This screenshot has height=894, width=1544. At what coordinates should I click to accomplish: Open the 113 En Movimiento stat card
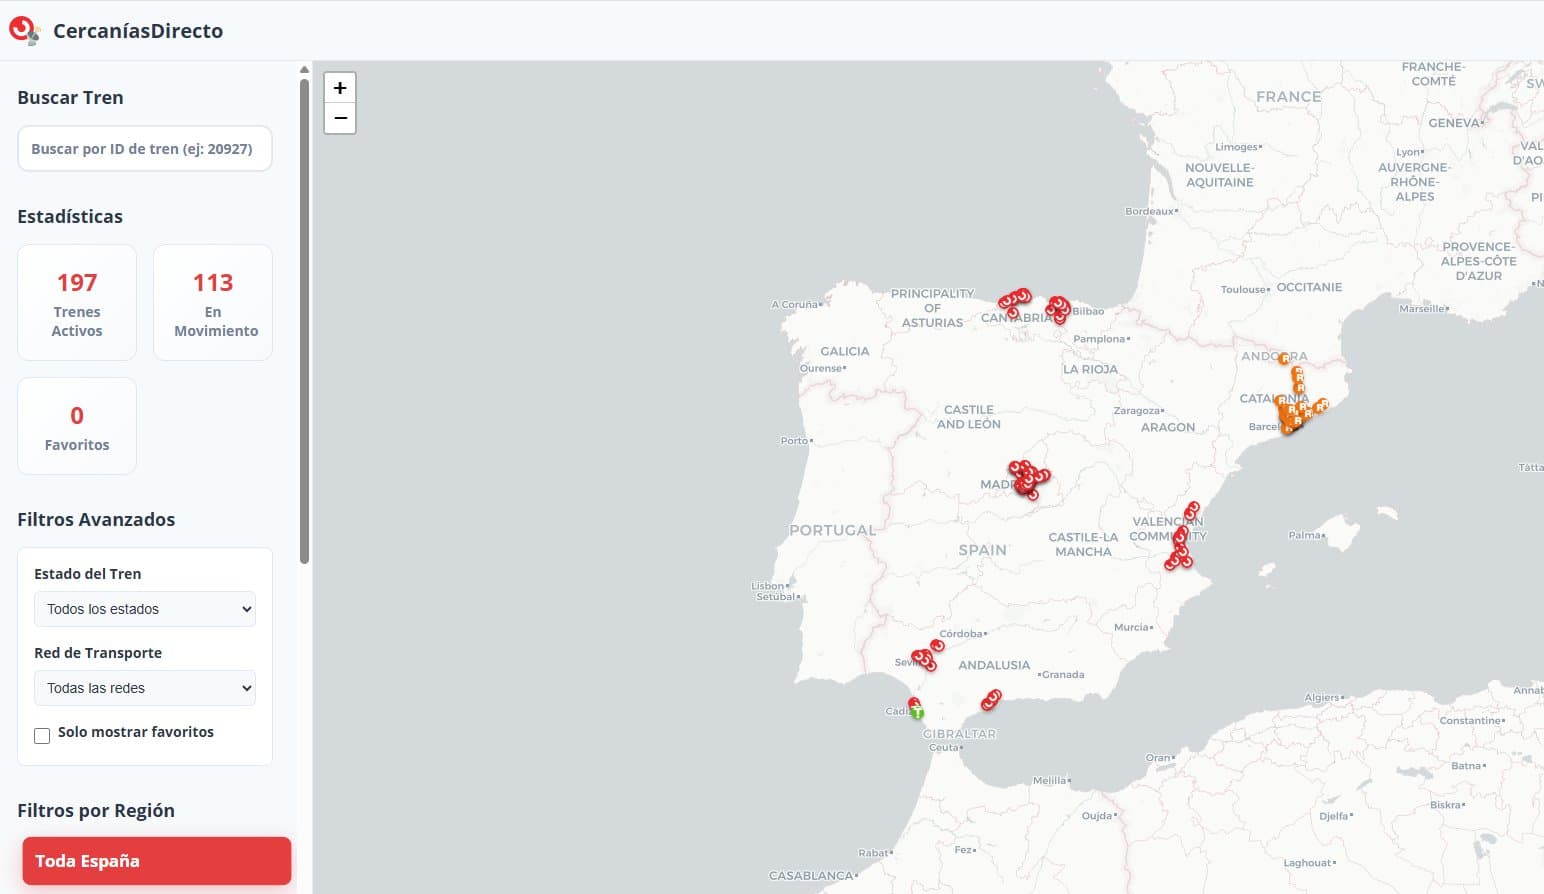[x=213, y=302]
